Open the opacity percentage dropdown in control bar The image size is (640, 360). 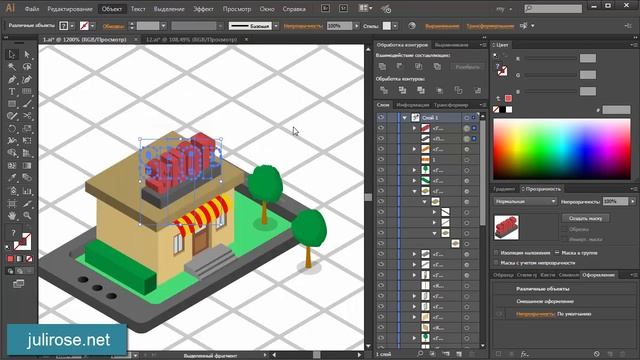tap(356, 26)
